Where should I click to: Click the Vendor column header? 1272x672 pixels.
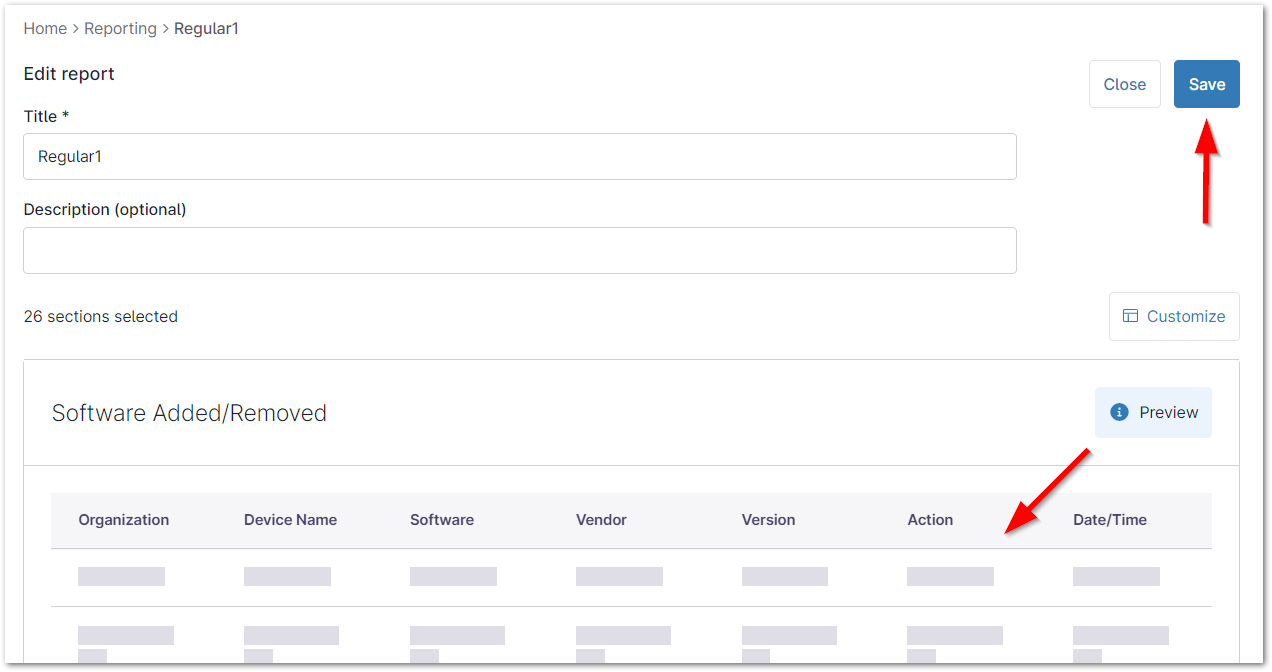coord(601,520)
